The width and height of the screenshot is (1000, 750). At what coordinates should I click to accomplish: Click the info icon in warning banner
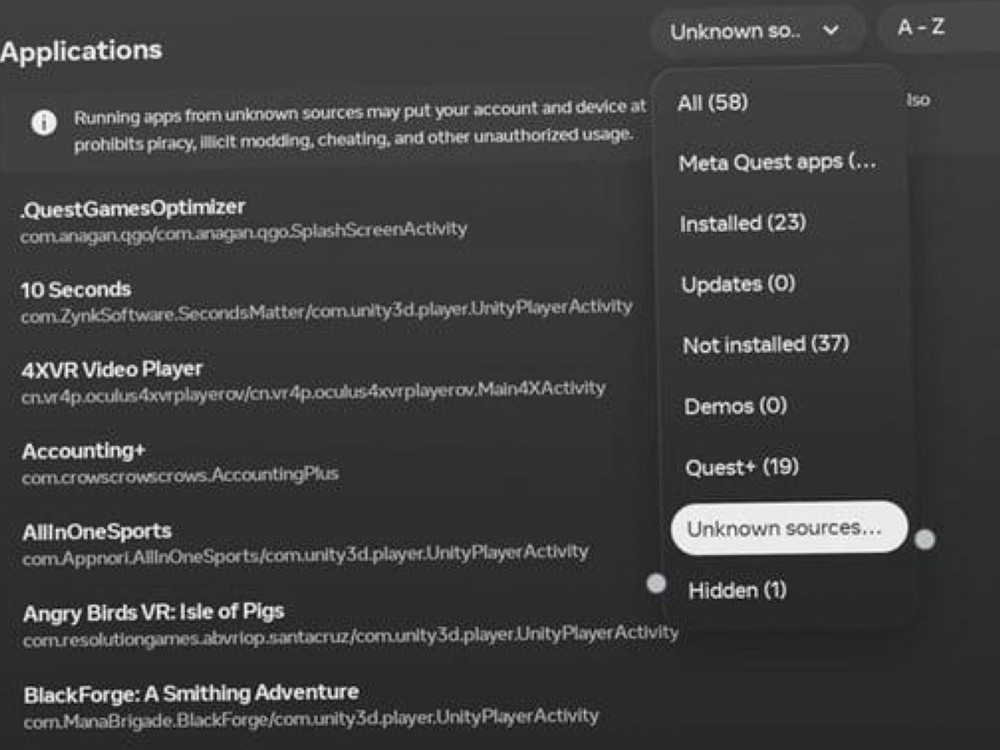coord(43,123)
